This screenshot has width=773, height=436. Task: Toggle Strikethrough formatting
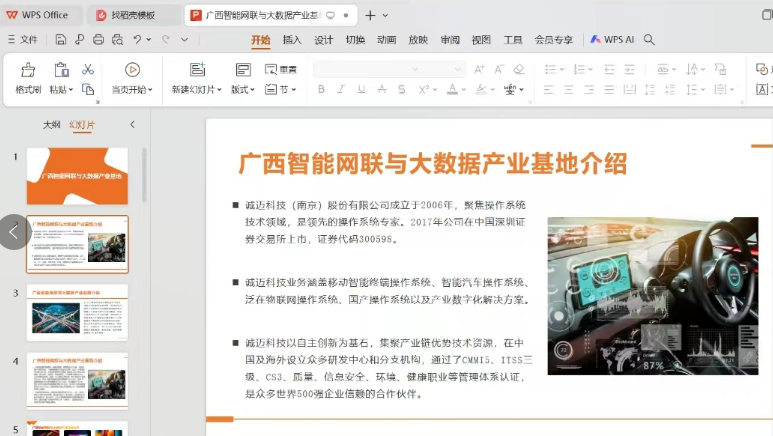coord(382,89)
